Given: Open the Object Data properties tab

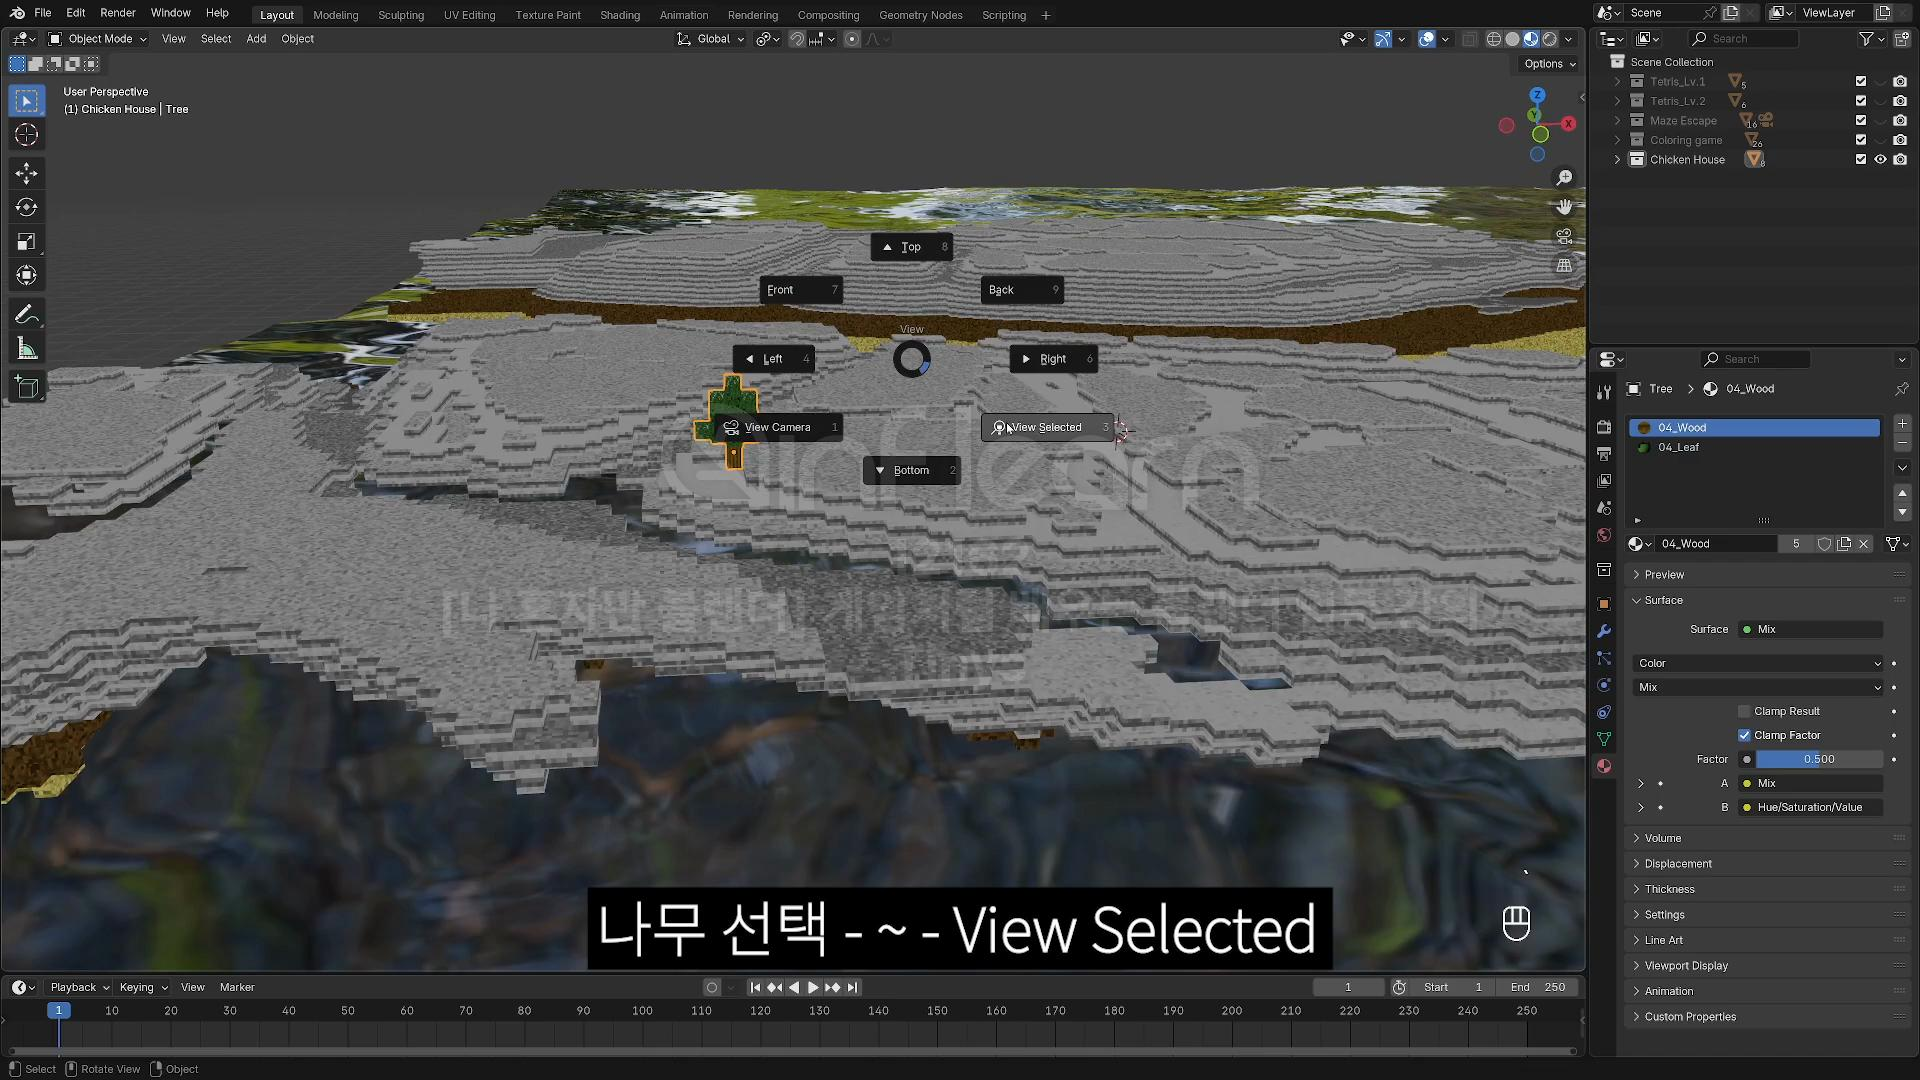Looking at the screenshot, I should click(1604, 739).
